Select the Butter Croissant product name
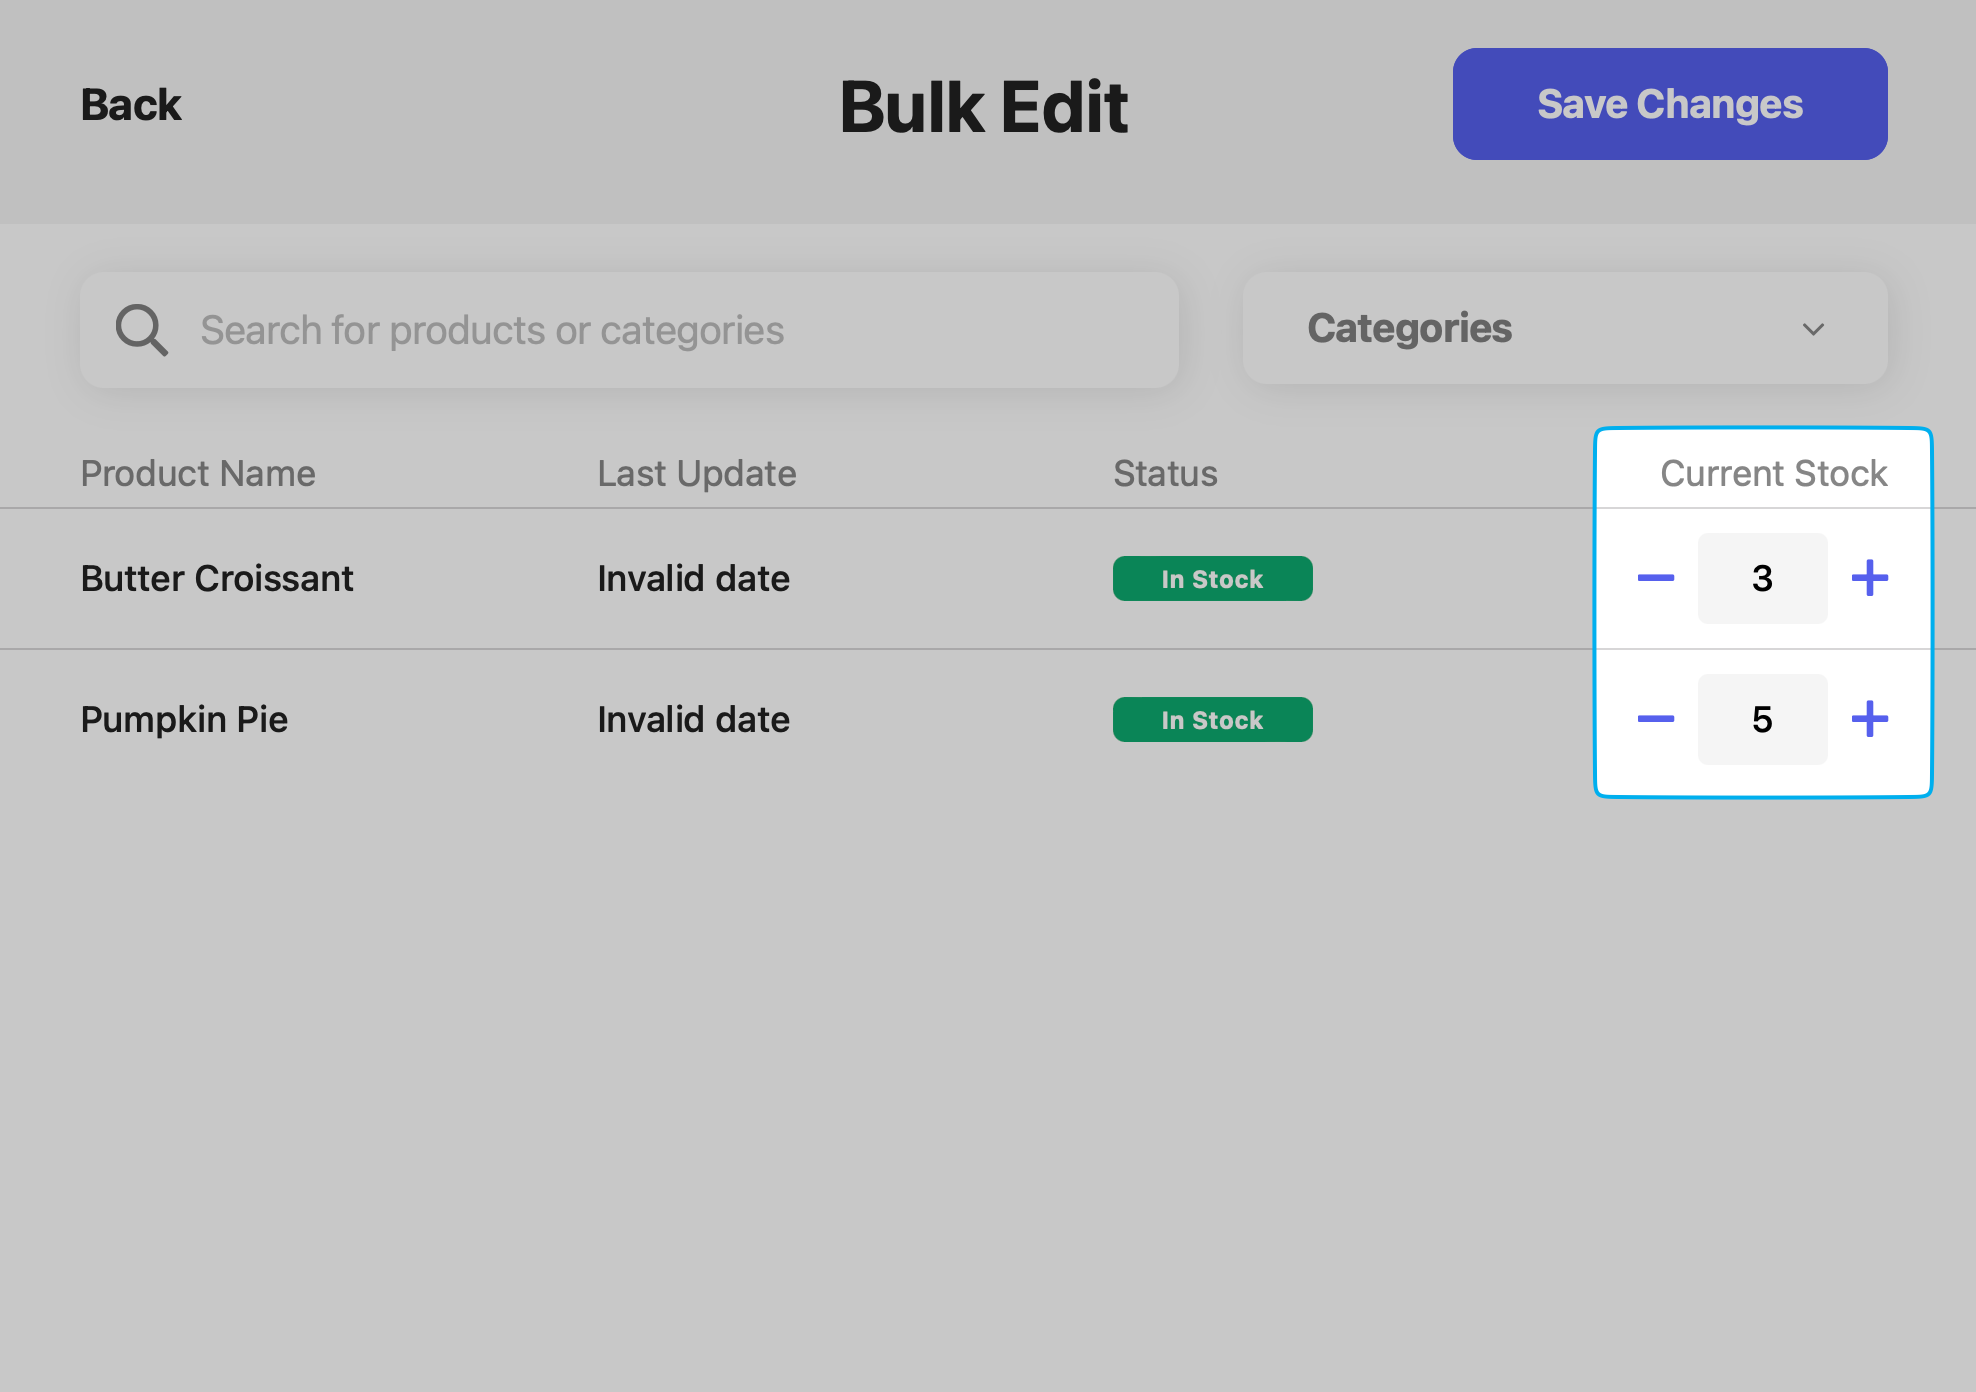 click(x=217, y=578)
